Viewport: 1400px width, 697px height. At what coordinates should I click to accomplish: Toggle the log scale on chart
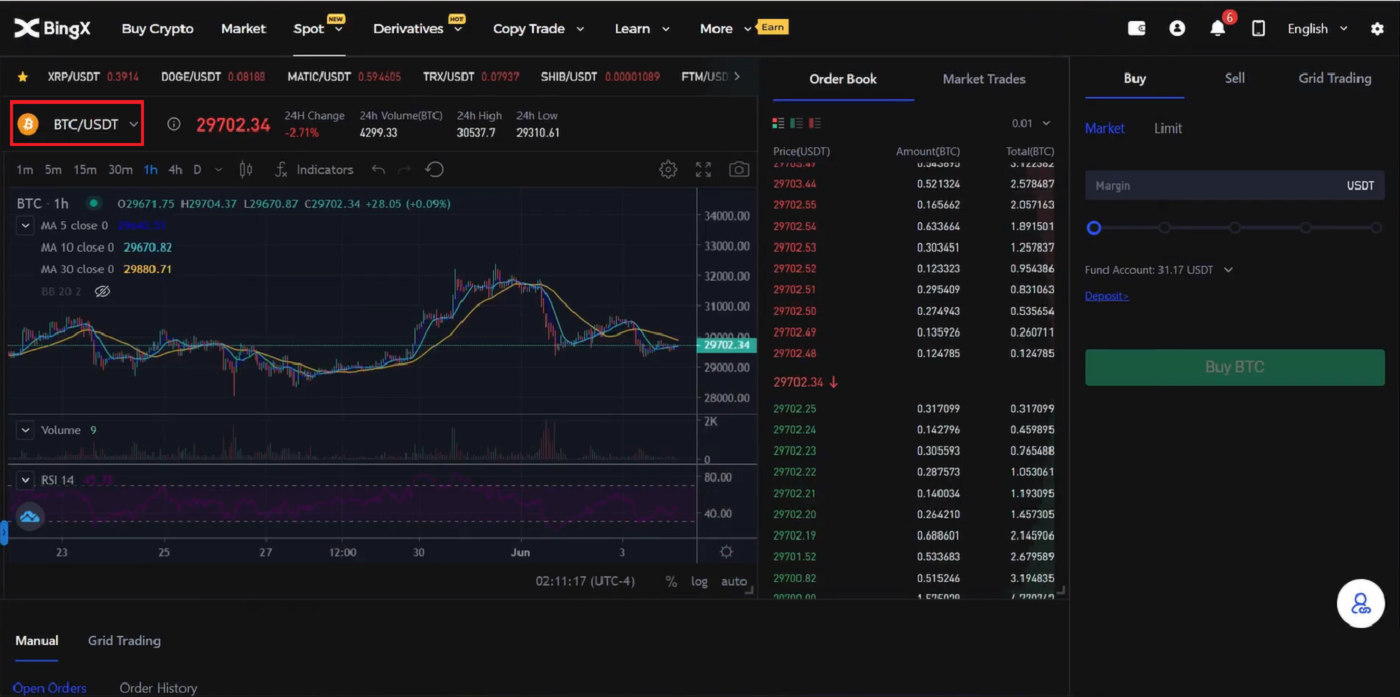click(699, 581)
